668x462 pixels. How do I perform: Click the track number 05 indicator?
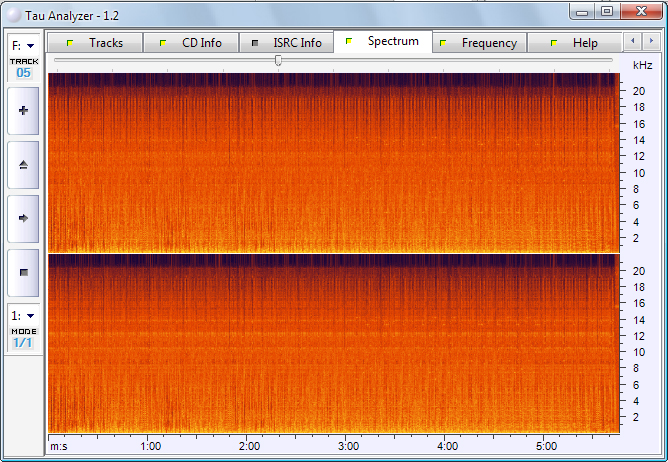[x=23, y=72]
